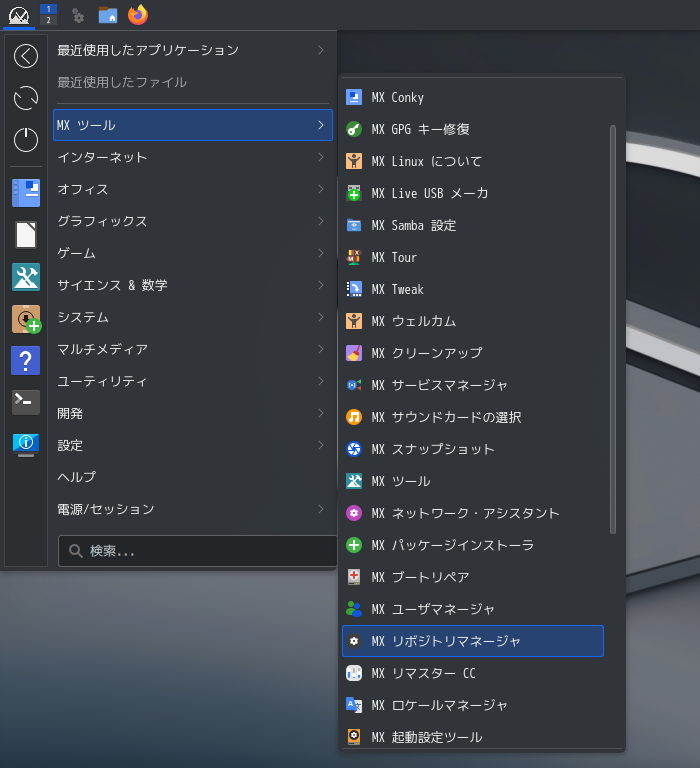Launch MX リポジトリマネージャ

(x=473, y=641)
